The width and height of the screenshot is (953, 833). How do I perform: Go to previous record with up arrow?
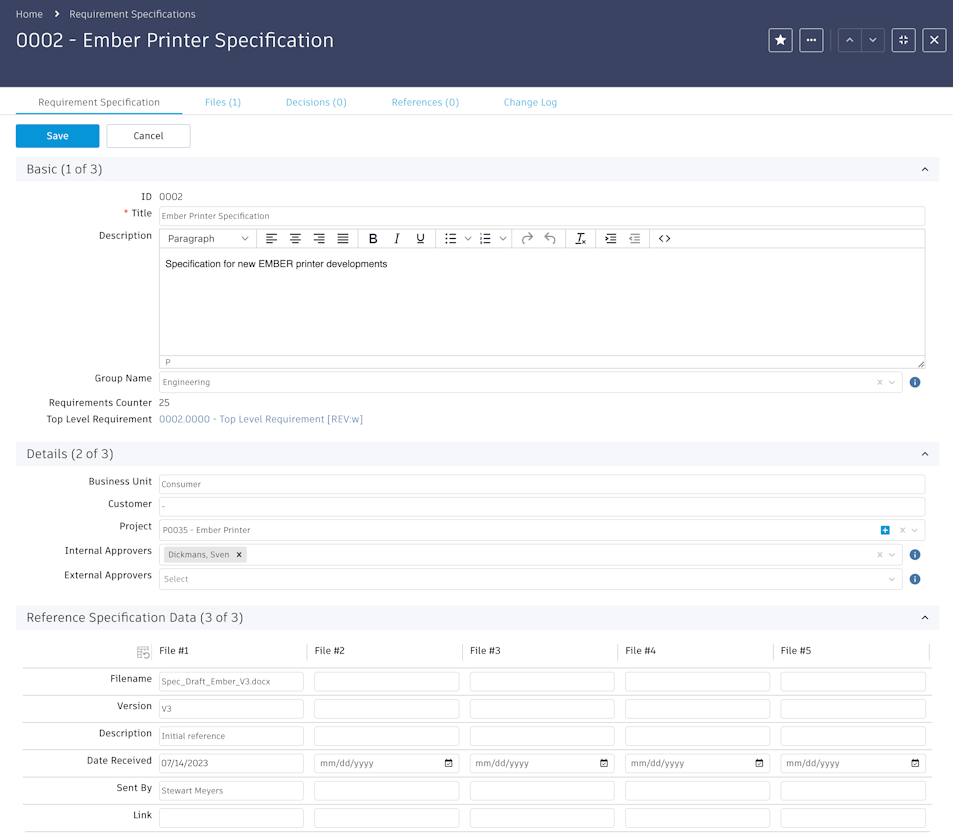coord(850,40)
